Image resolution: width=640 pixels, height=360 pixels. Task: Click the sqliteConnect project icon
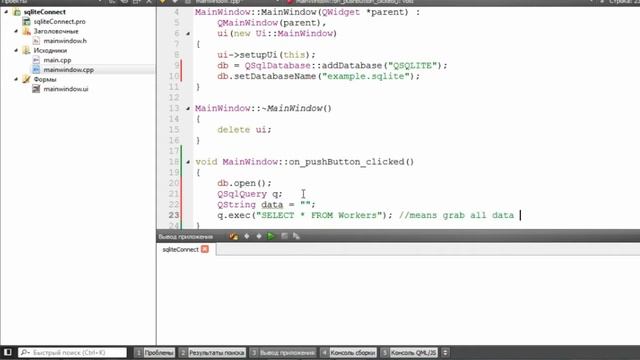point(17,12)
